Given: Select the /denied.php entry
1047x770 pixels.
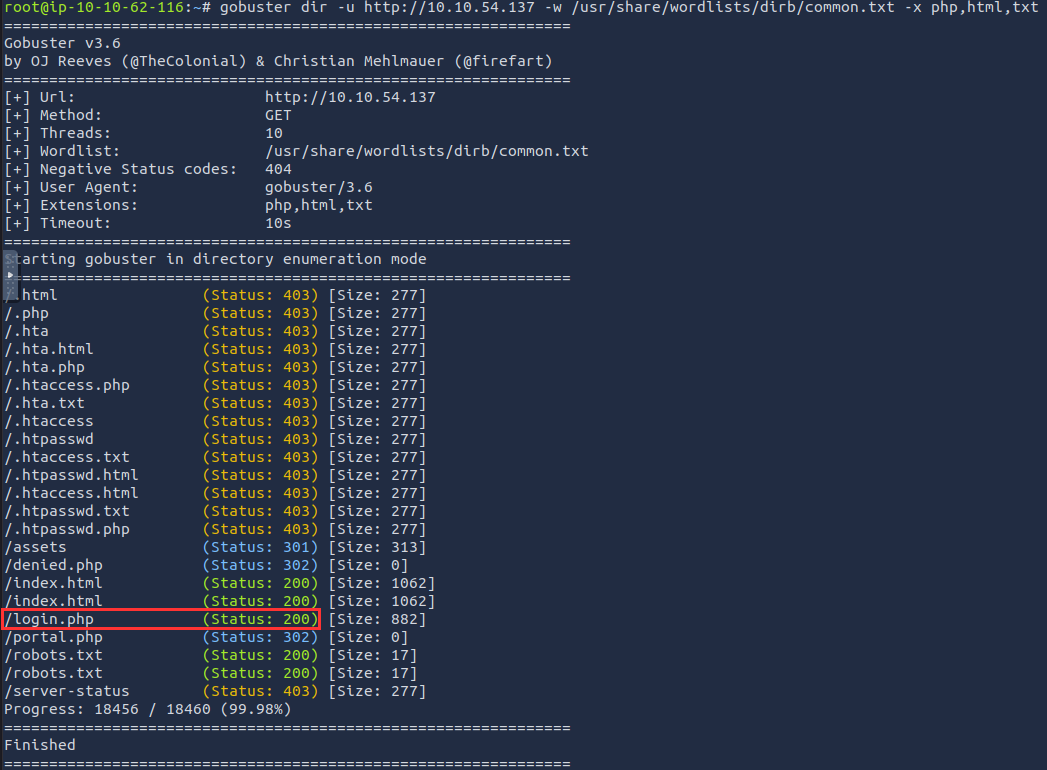Looking at the screenshot, I should click(54, 565).
